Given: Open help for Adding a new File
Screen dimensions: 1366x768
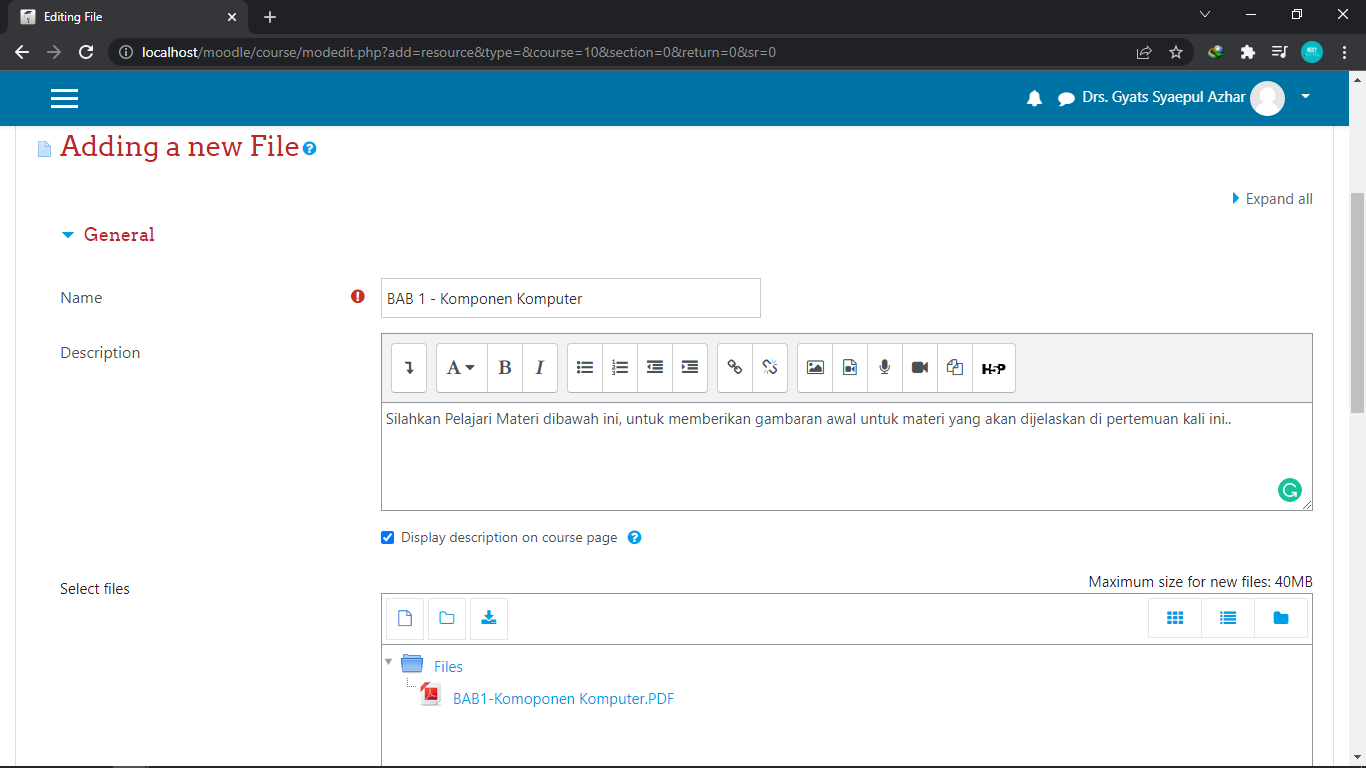Looking at the screenshot, I should coord(310,149).
